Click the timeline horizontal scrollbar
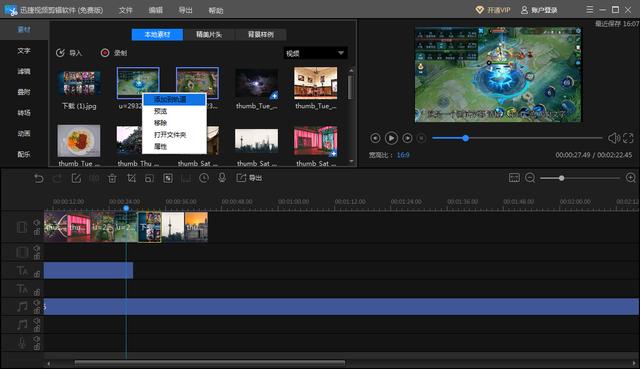Screen dimensions: 640x369 point(210,362)
